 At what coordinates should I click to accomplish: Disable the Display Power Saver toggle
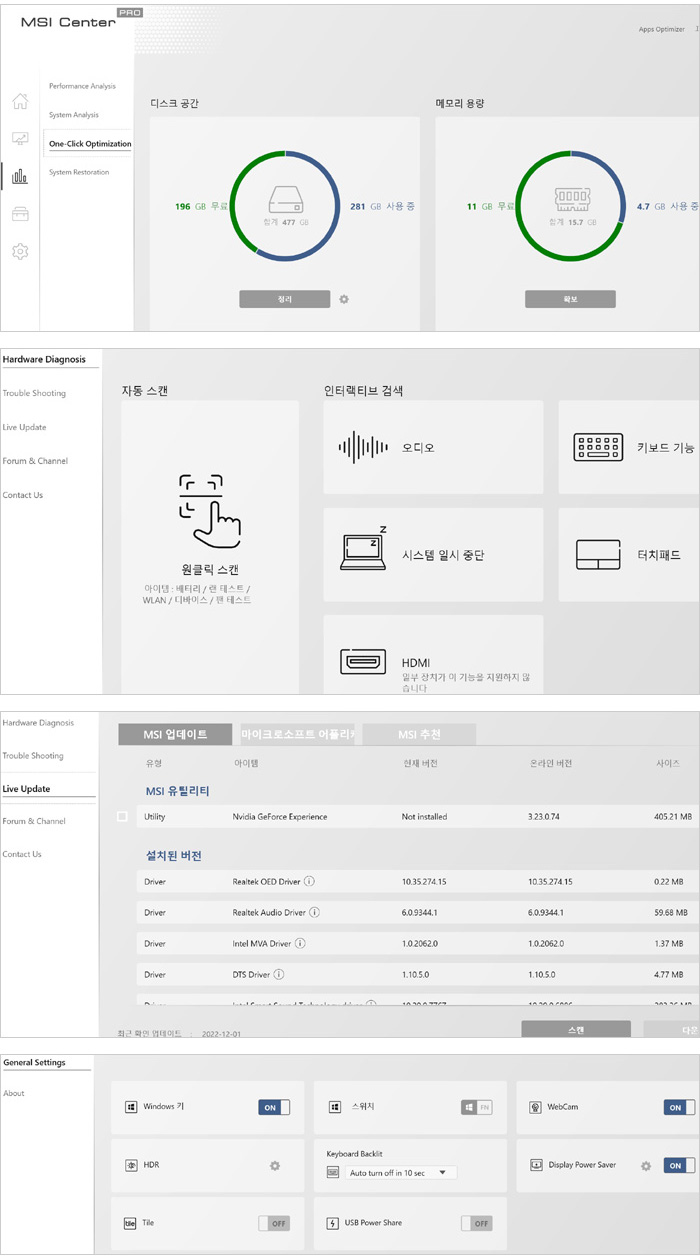click(x=679, y=1165)
